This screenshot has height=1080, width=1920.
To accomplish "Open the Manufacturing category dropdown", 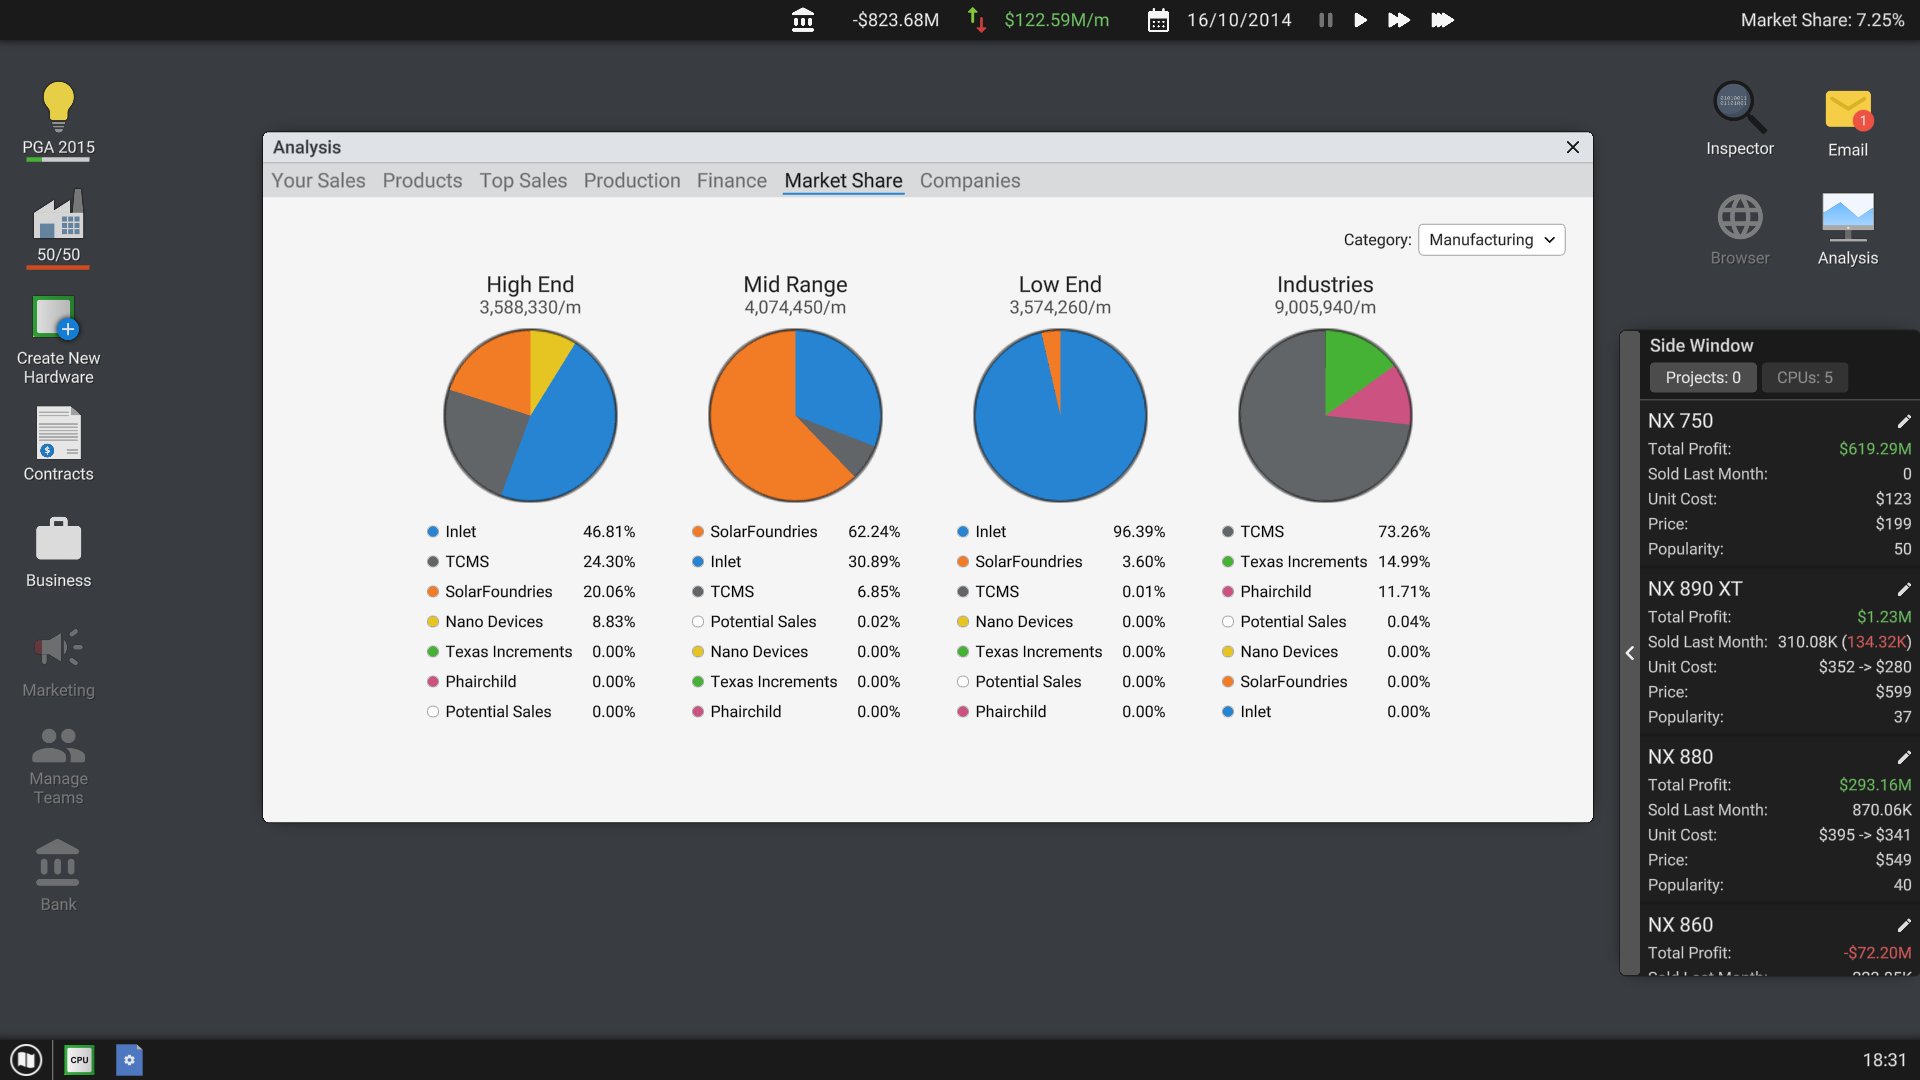I will (1491, 240).
